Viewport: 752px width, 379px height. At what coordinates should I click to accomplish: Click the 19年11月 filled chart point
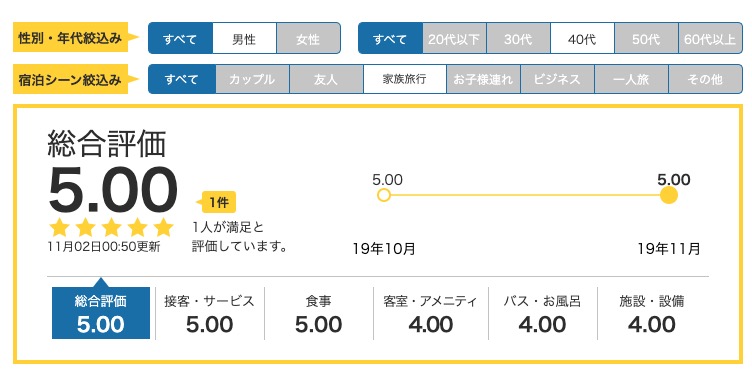tap(669, 195)
